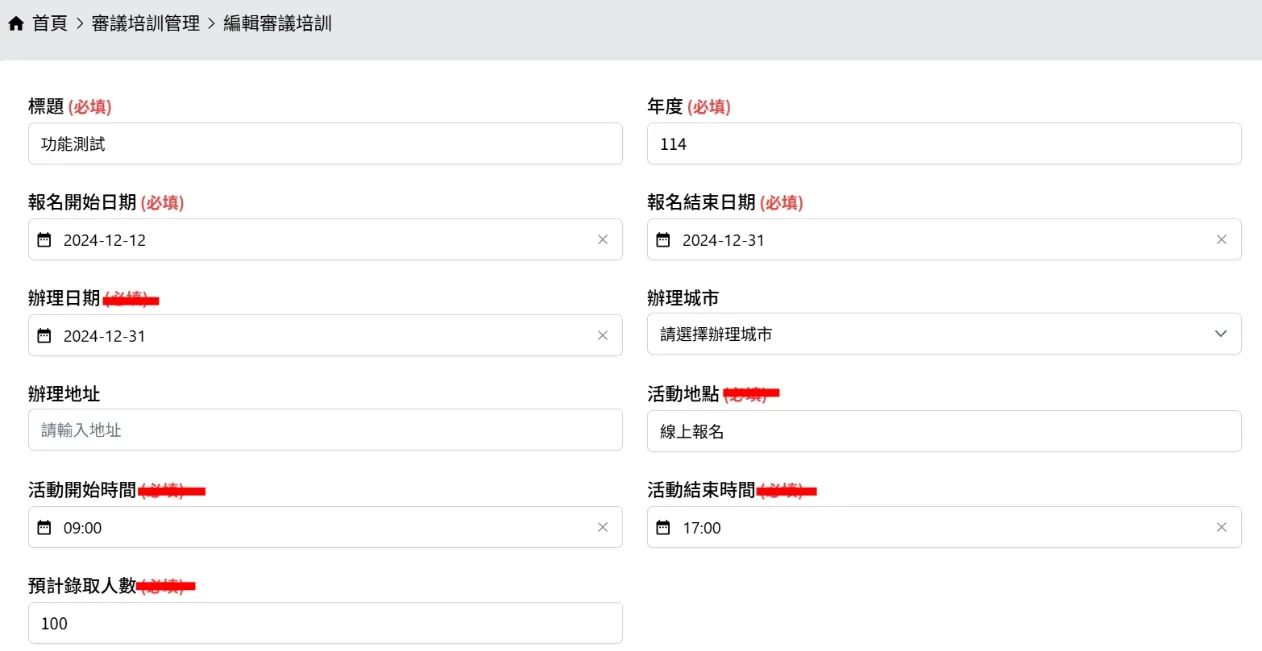Click calendar icon in 報名開始日期 field

[x=44, y=240]
